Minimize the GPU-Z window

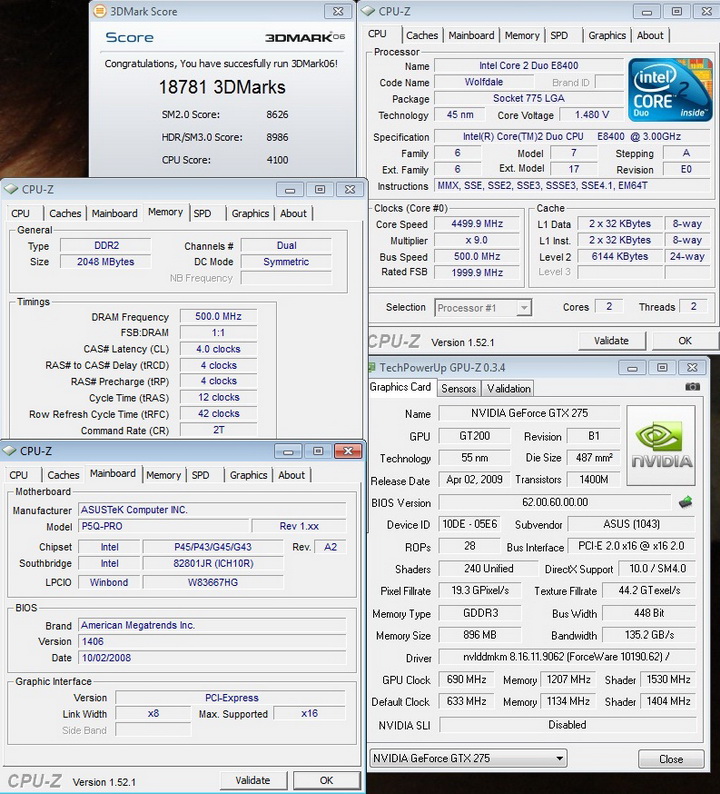click(x=632, y=368)
